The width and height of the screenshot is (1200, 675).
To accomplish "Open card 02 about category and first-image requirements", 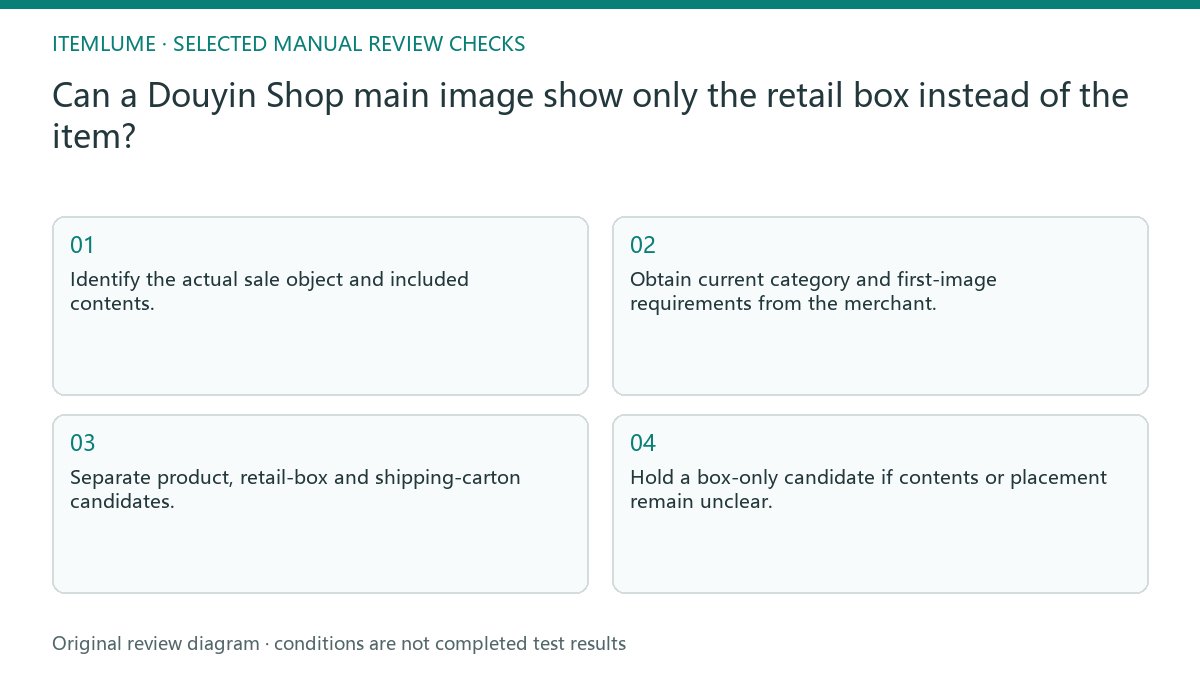I will pyautogui.click(x=880, y=306).
